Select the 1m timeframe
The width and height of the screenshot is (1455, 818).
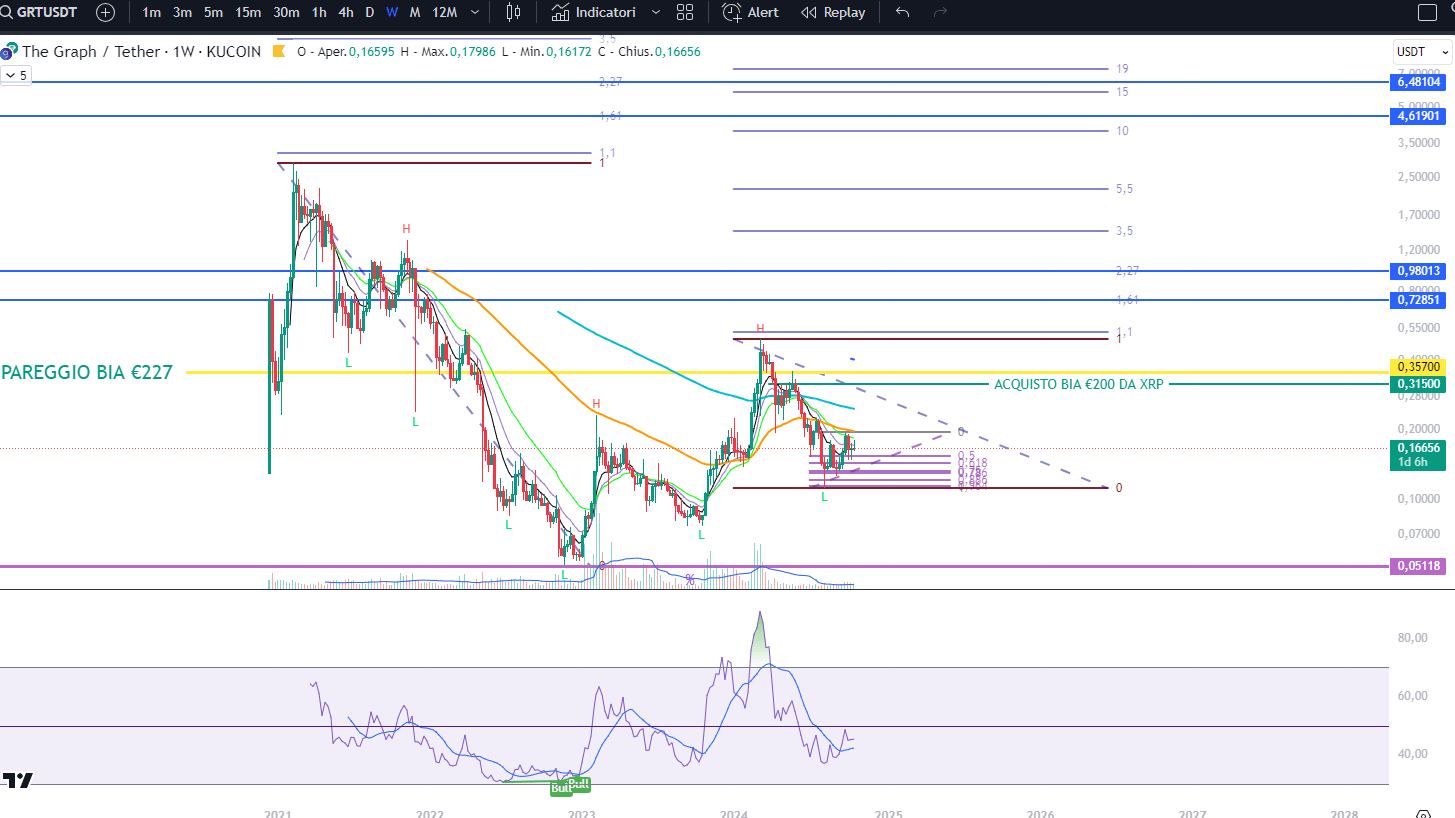click(152, 12)
